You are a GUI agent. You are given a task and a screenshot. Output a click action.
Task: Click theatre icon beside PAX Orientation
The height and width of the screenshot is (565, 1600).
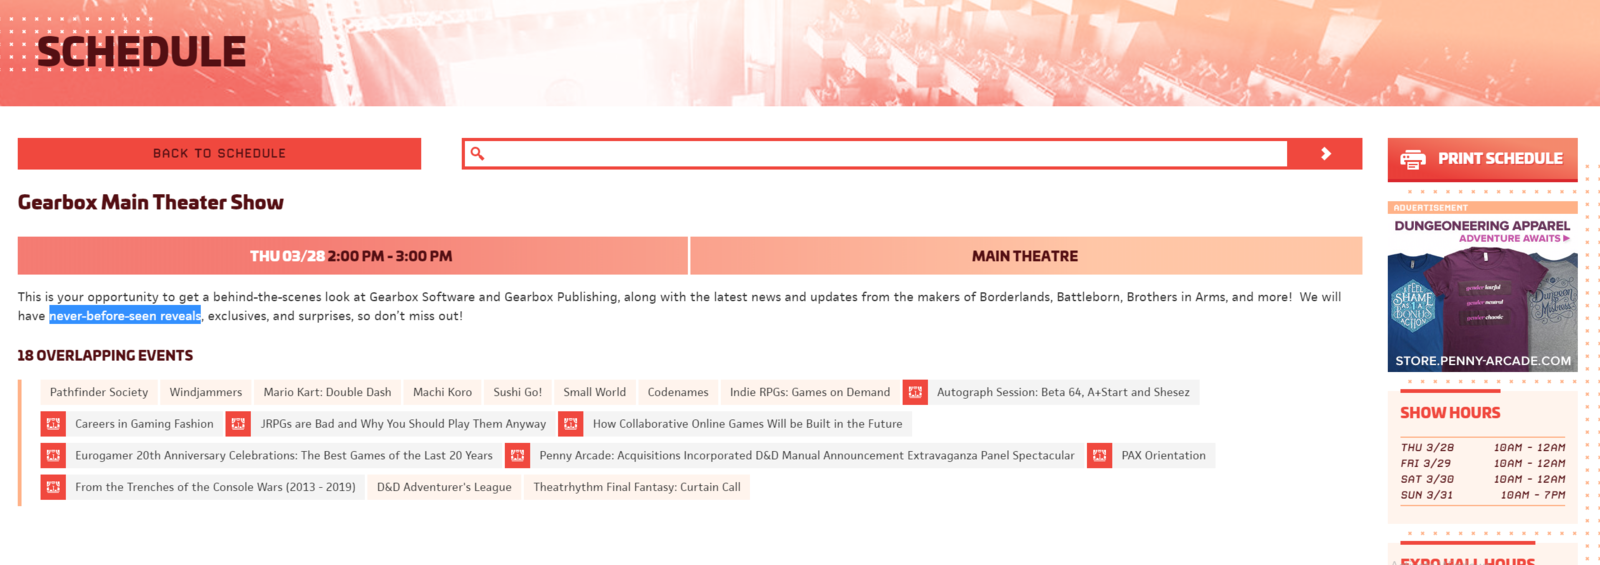tap(1100, 455)
